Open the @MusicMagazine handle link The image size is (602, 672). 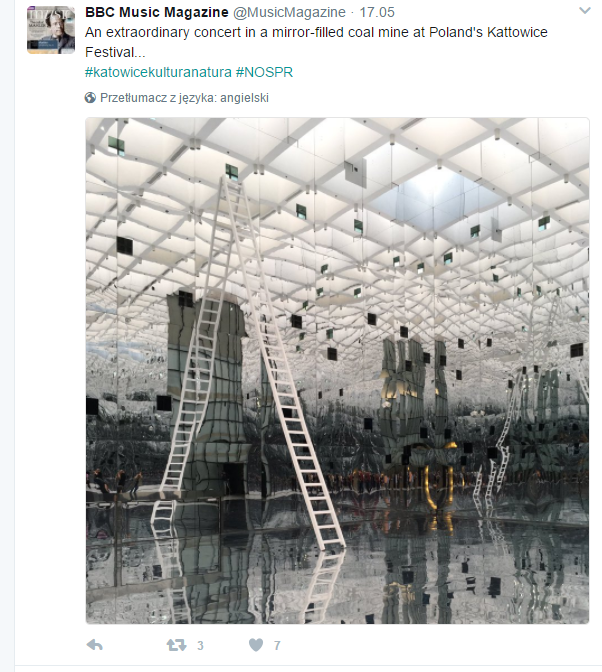[289, 12]
